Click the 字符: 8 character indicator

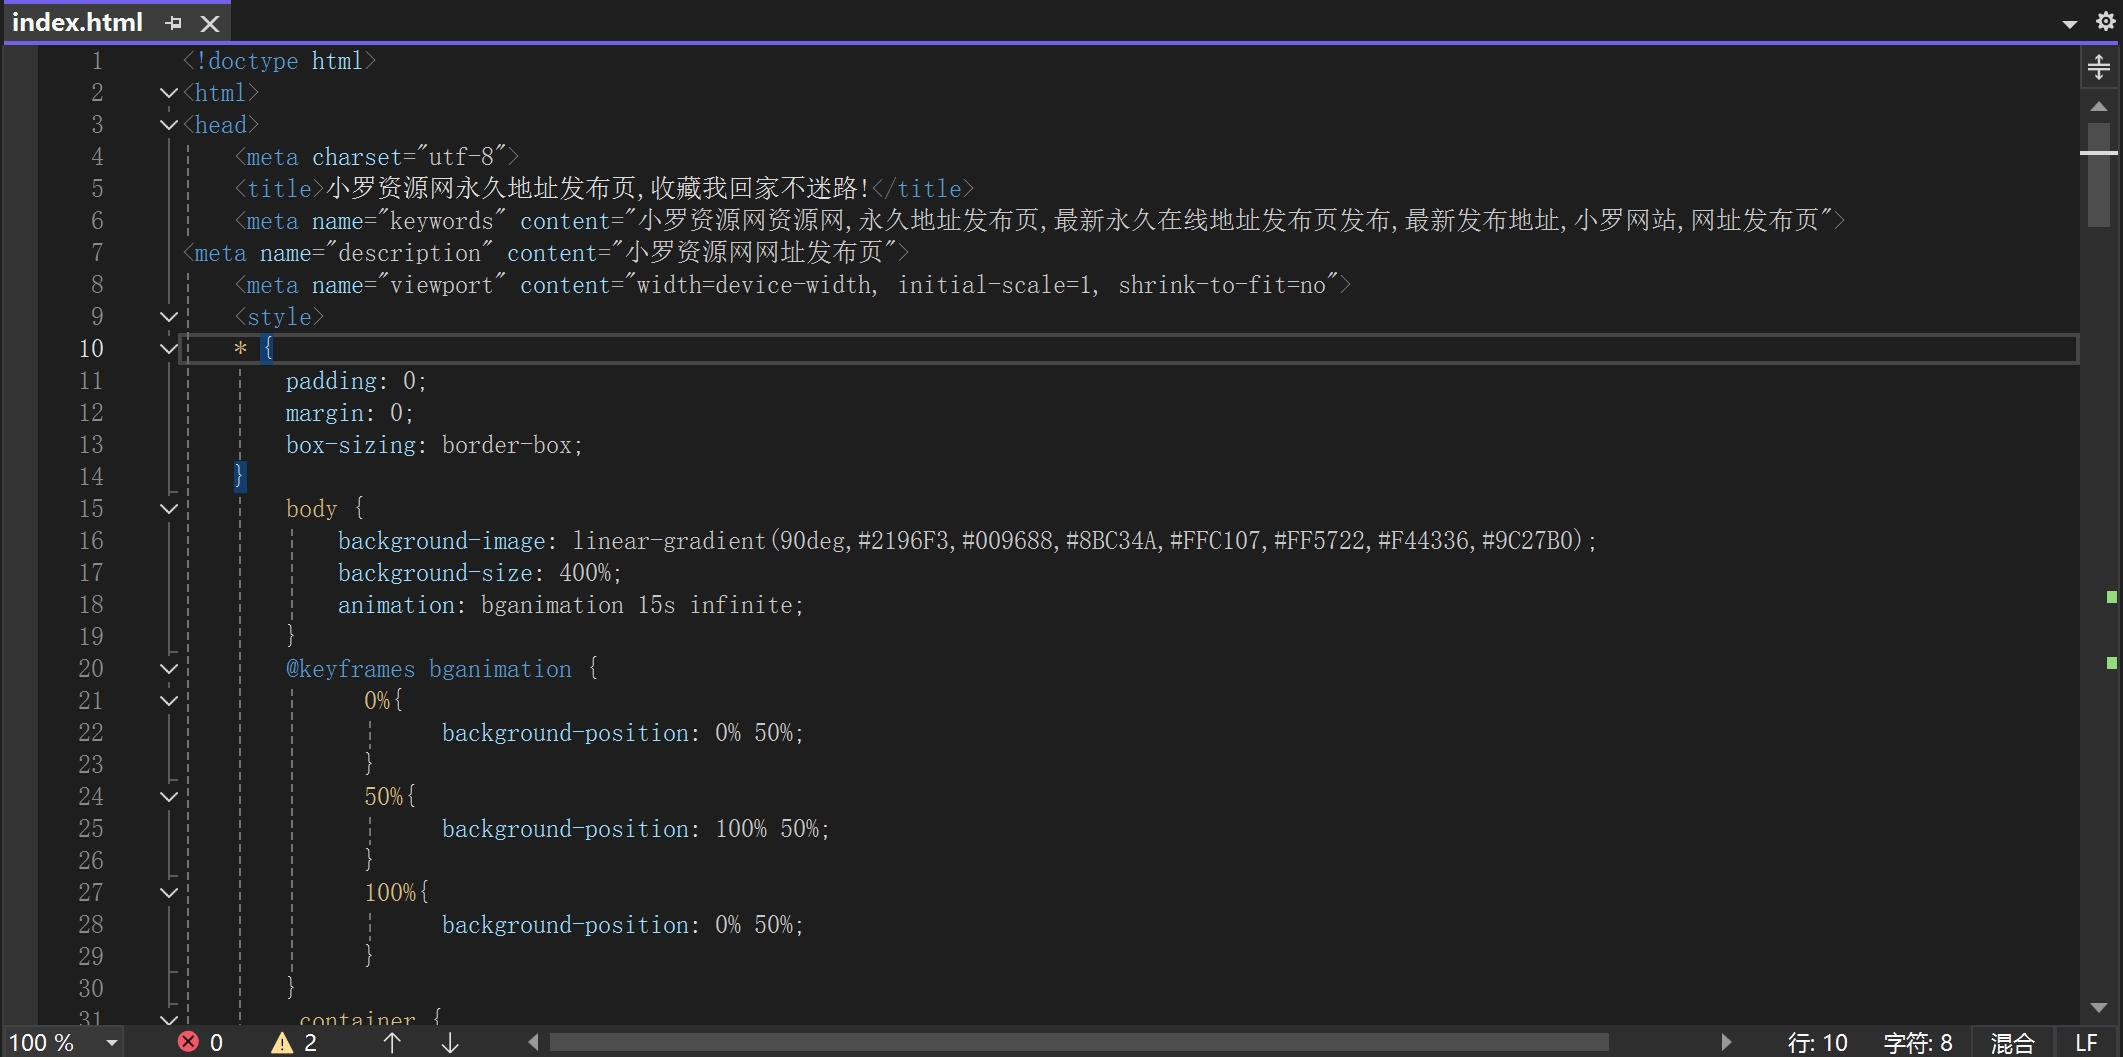[x=1918, y=1043]
